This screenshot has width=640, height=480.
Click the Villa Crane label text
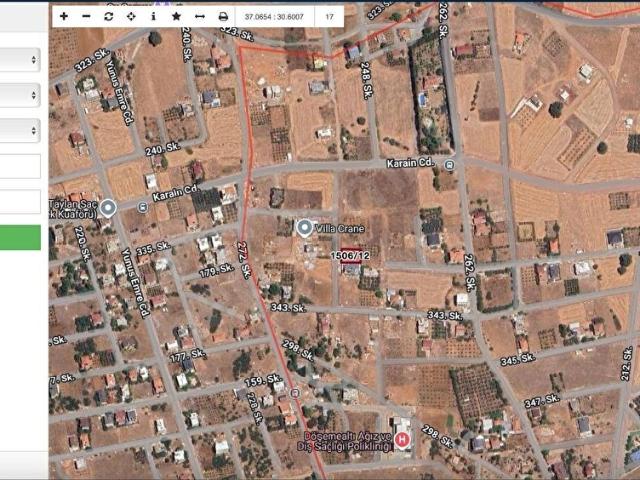(x=340, y=229)
